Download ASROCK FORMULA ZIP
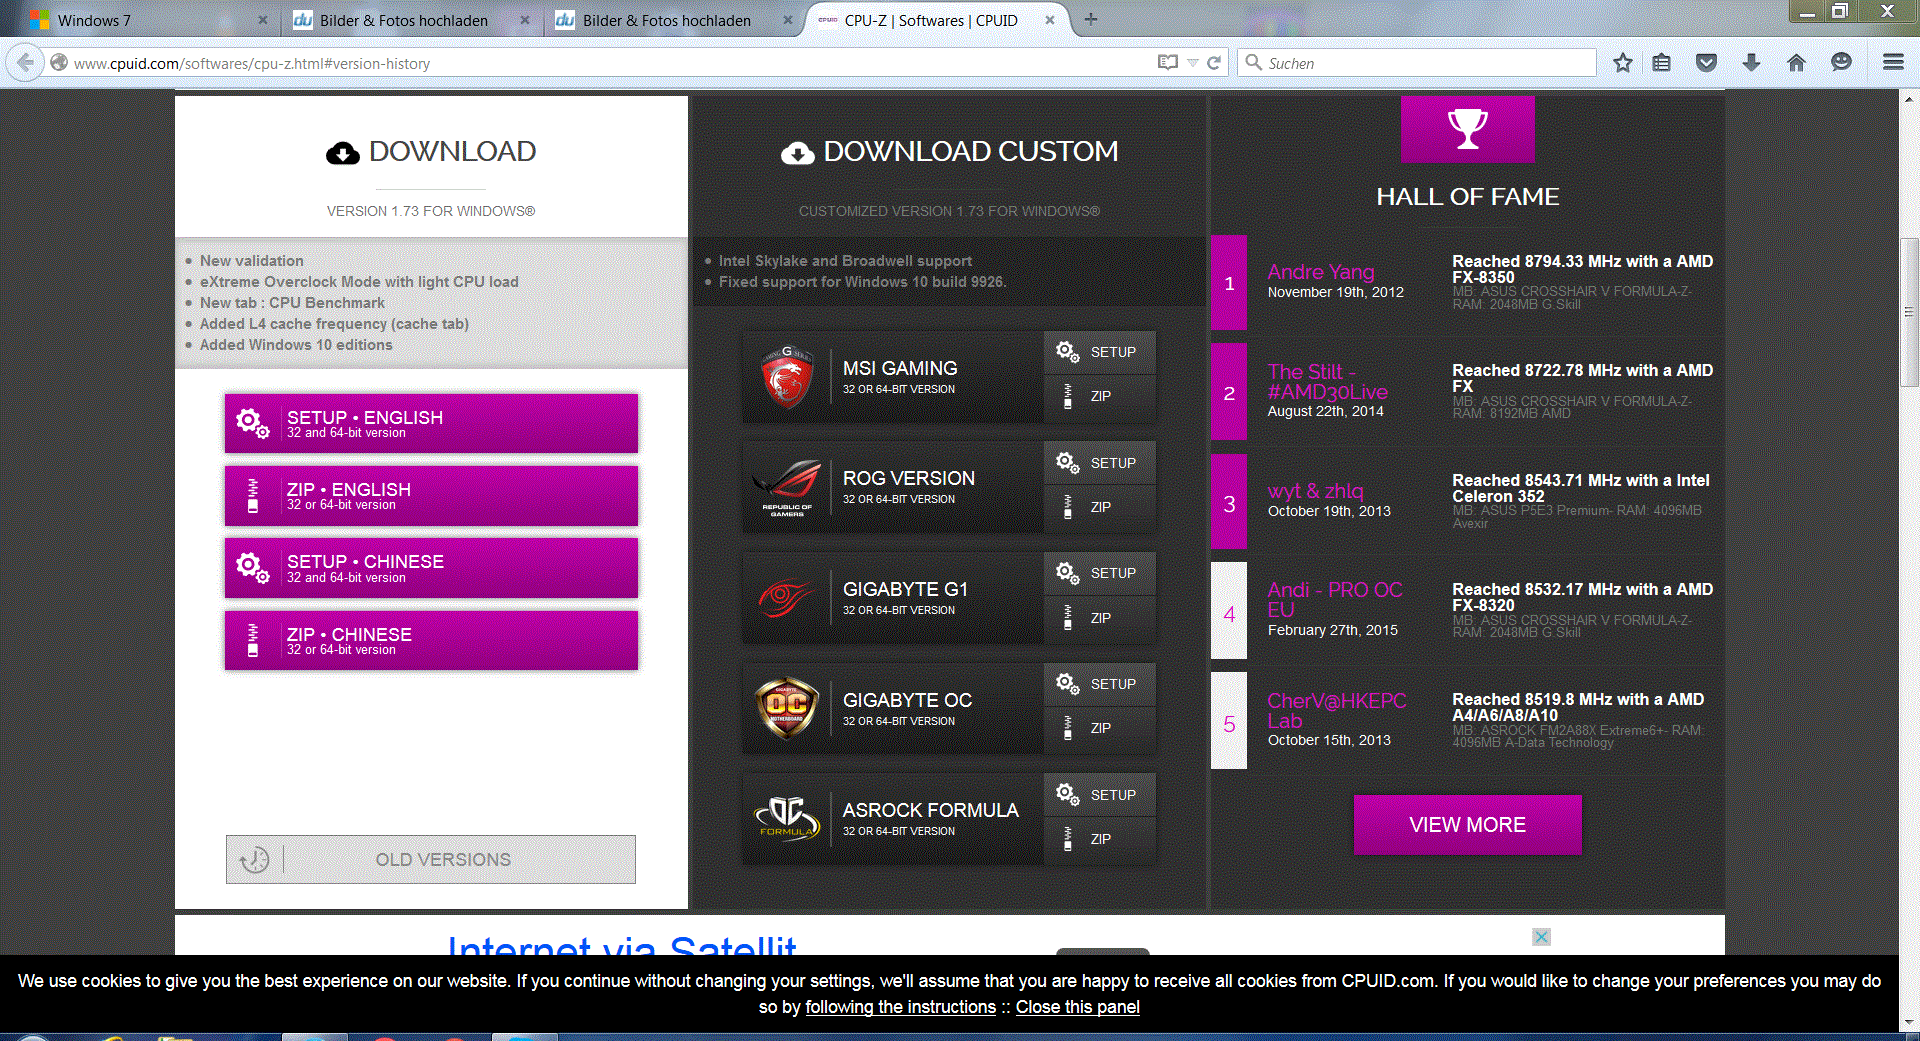 coord(1100,839)
